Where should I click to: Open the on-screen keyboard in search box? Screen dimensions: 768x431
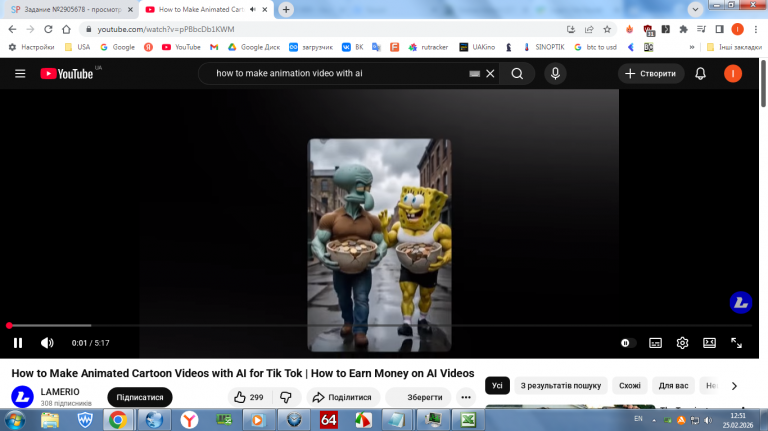click(x=474, y=73)
